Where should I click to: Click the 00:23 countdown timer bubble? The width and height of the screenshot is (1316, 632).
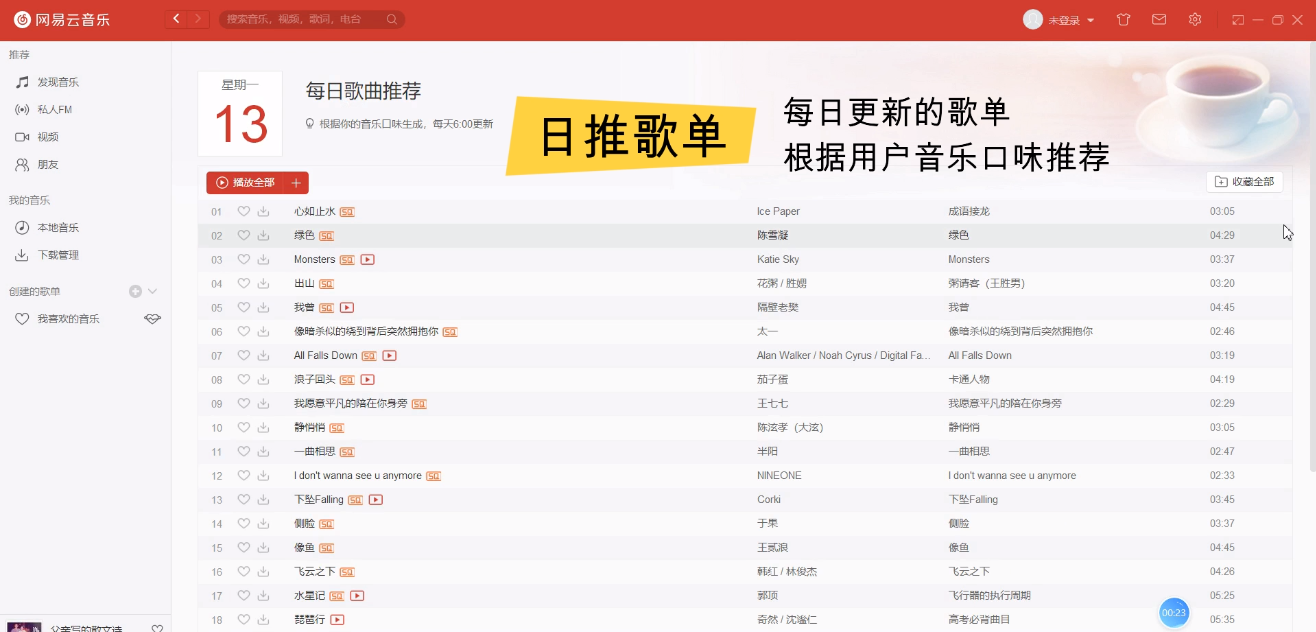click(1174, 612)
